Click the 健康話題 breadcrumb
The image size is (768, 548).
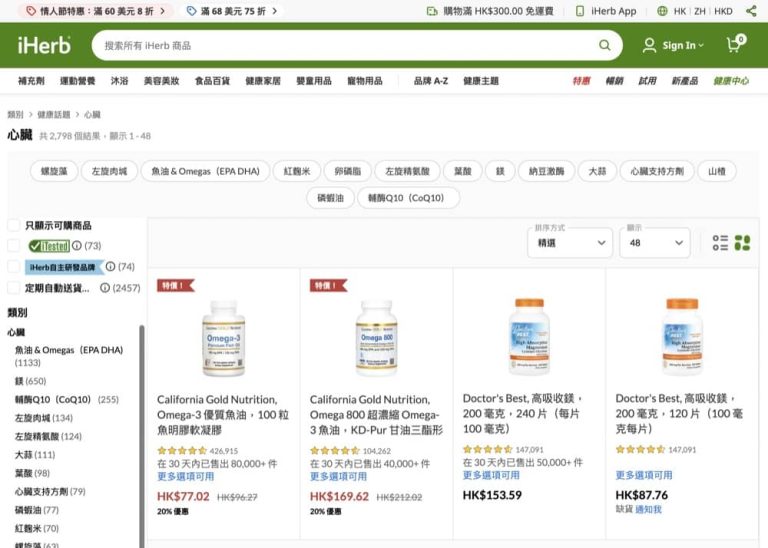pyautogui.click(x=54, y=115)
